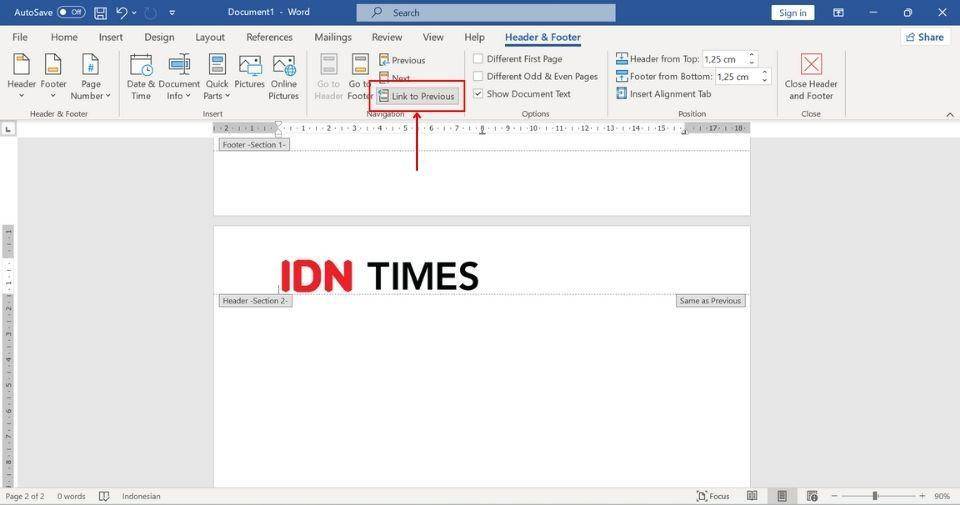Insert Online Pictures

[283, 77]
